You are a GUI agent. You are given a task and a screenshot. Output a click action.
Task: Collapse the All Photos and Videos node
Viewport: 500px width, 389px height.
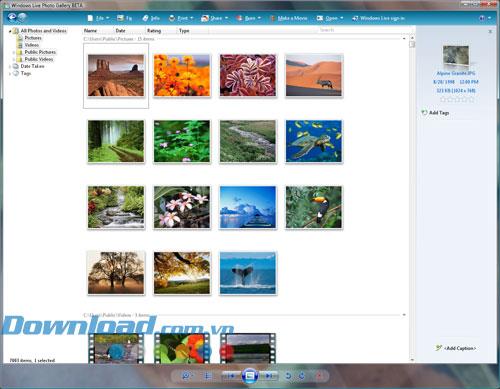click(10, 31)
